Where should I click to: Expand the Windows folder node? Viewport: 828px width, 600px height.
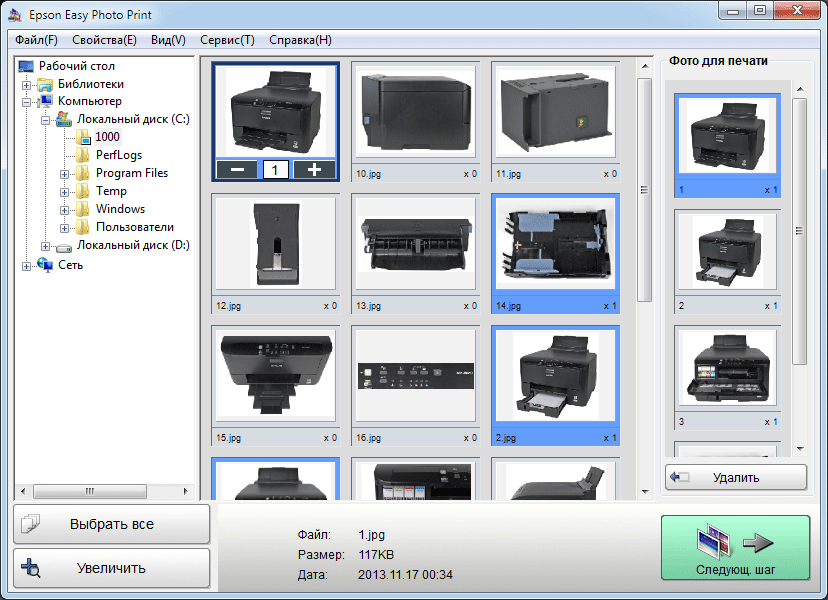[64, 210]
